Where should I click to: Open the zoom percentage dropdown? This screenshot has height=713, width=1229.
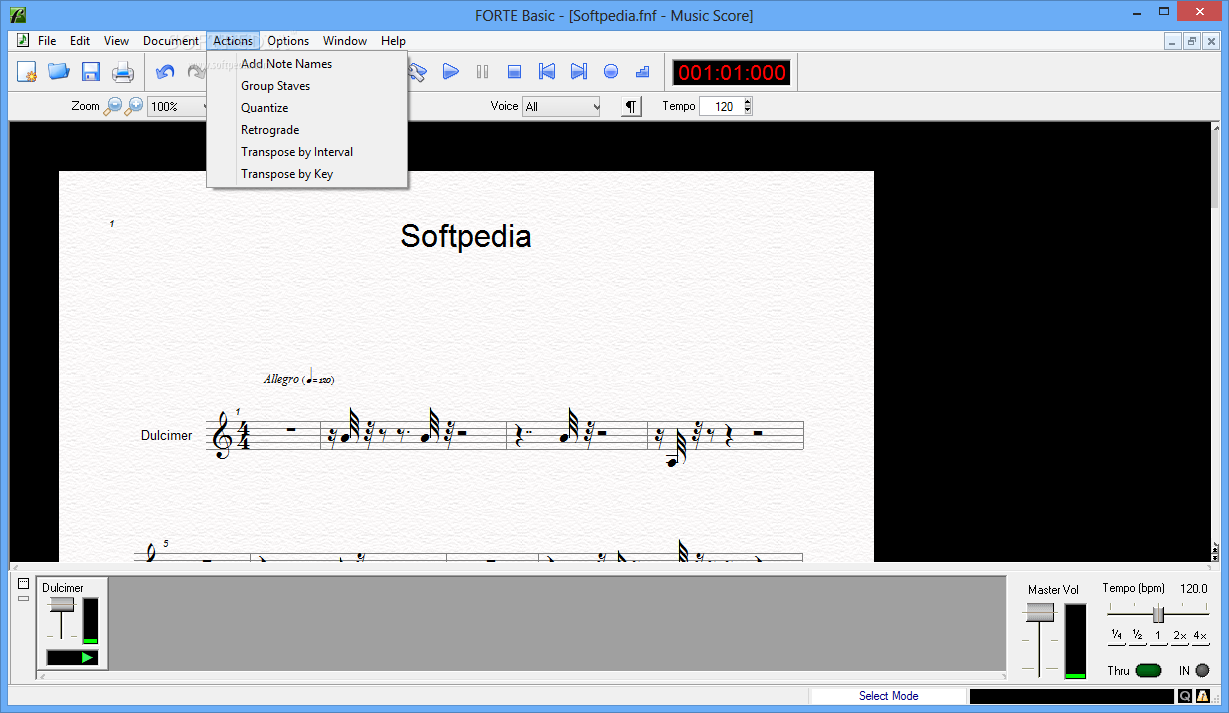click(177, 106)
